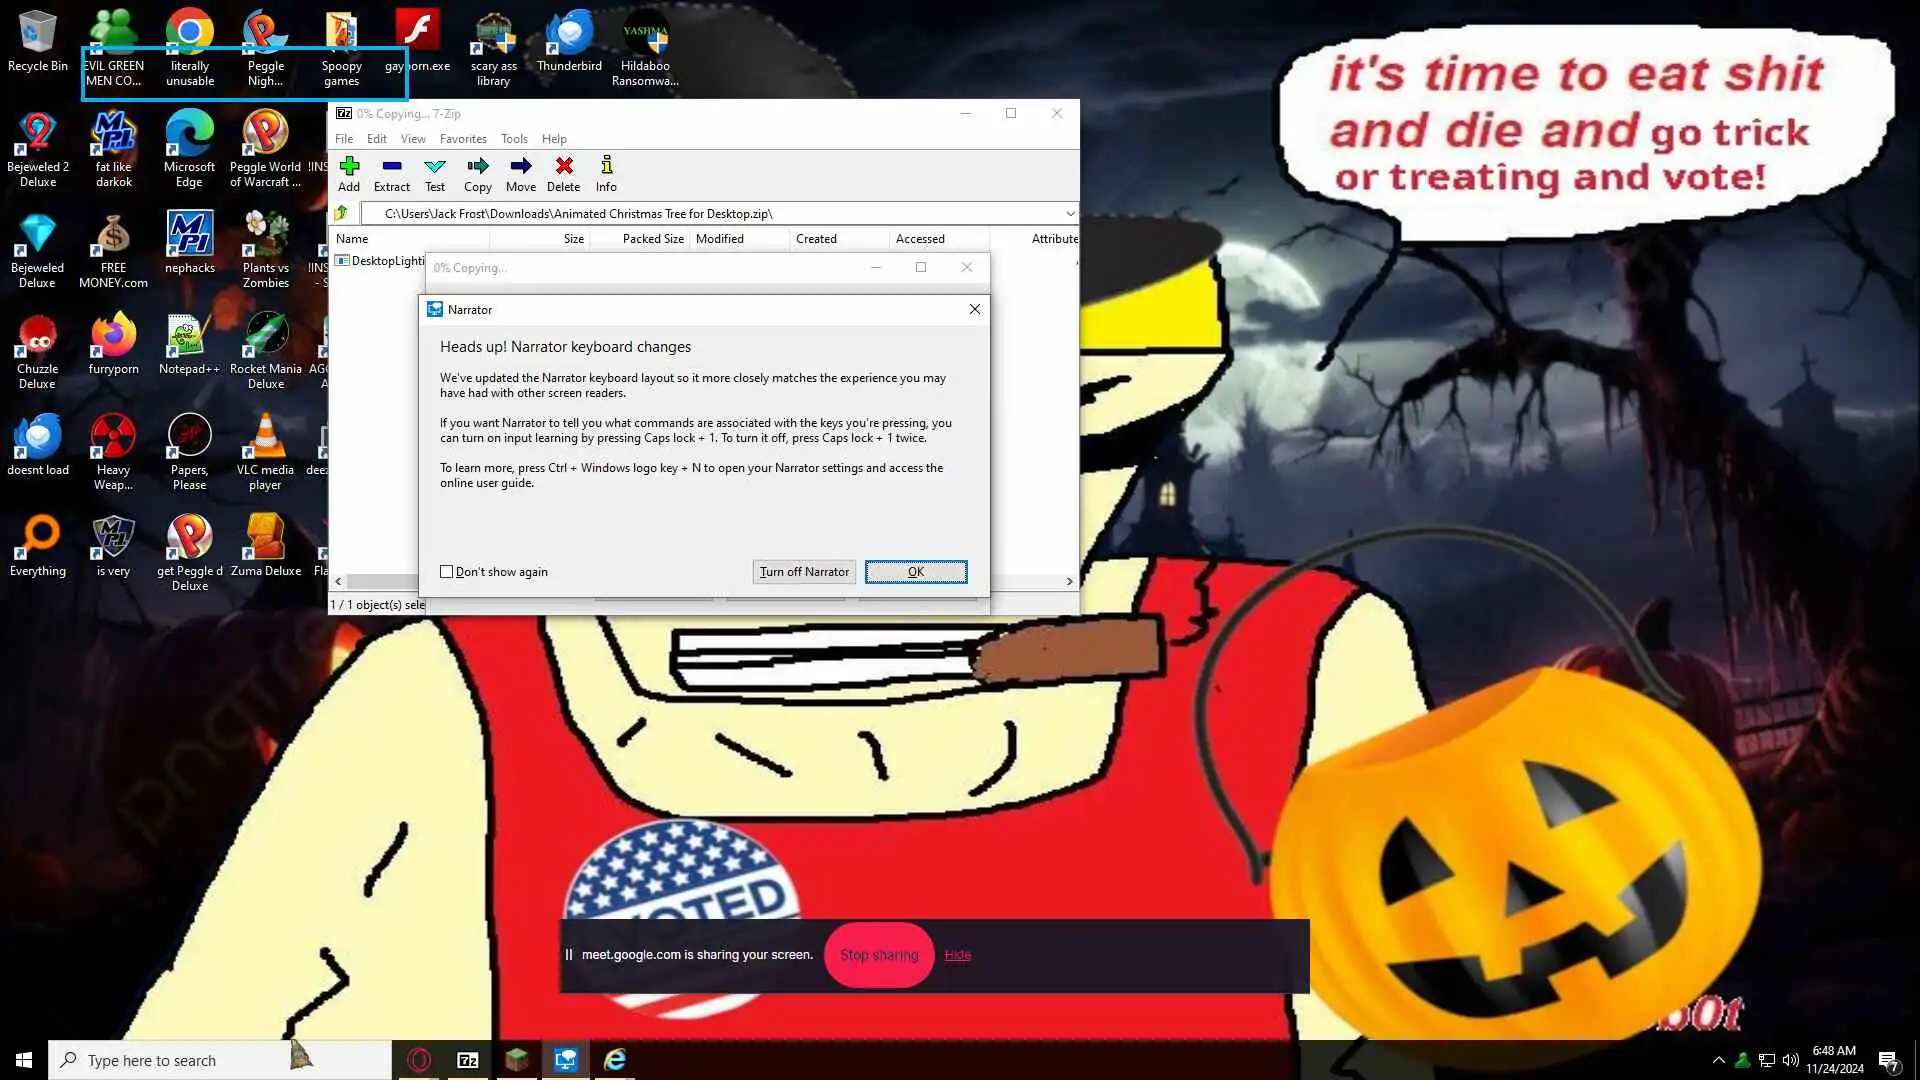Open the Favorites menu

click(x=463, y=139)
